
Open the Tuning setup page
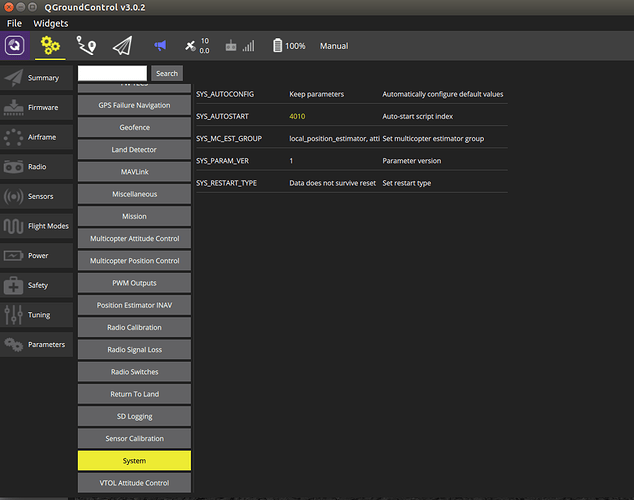click(36, 315)
